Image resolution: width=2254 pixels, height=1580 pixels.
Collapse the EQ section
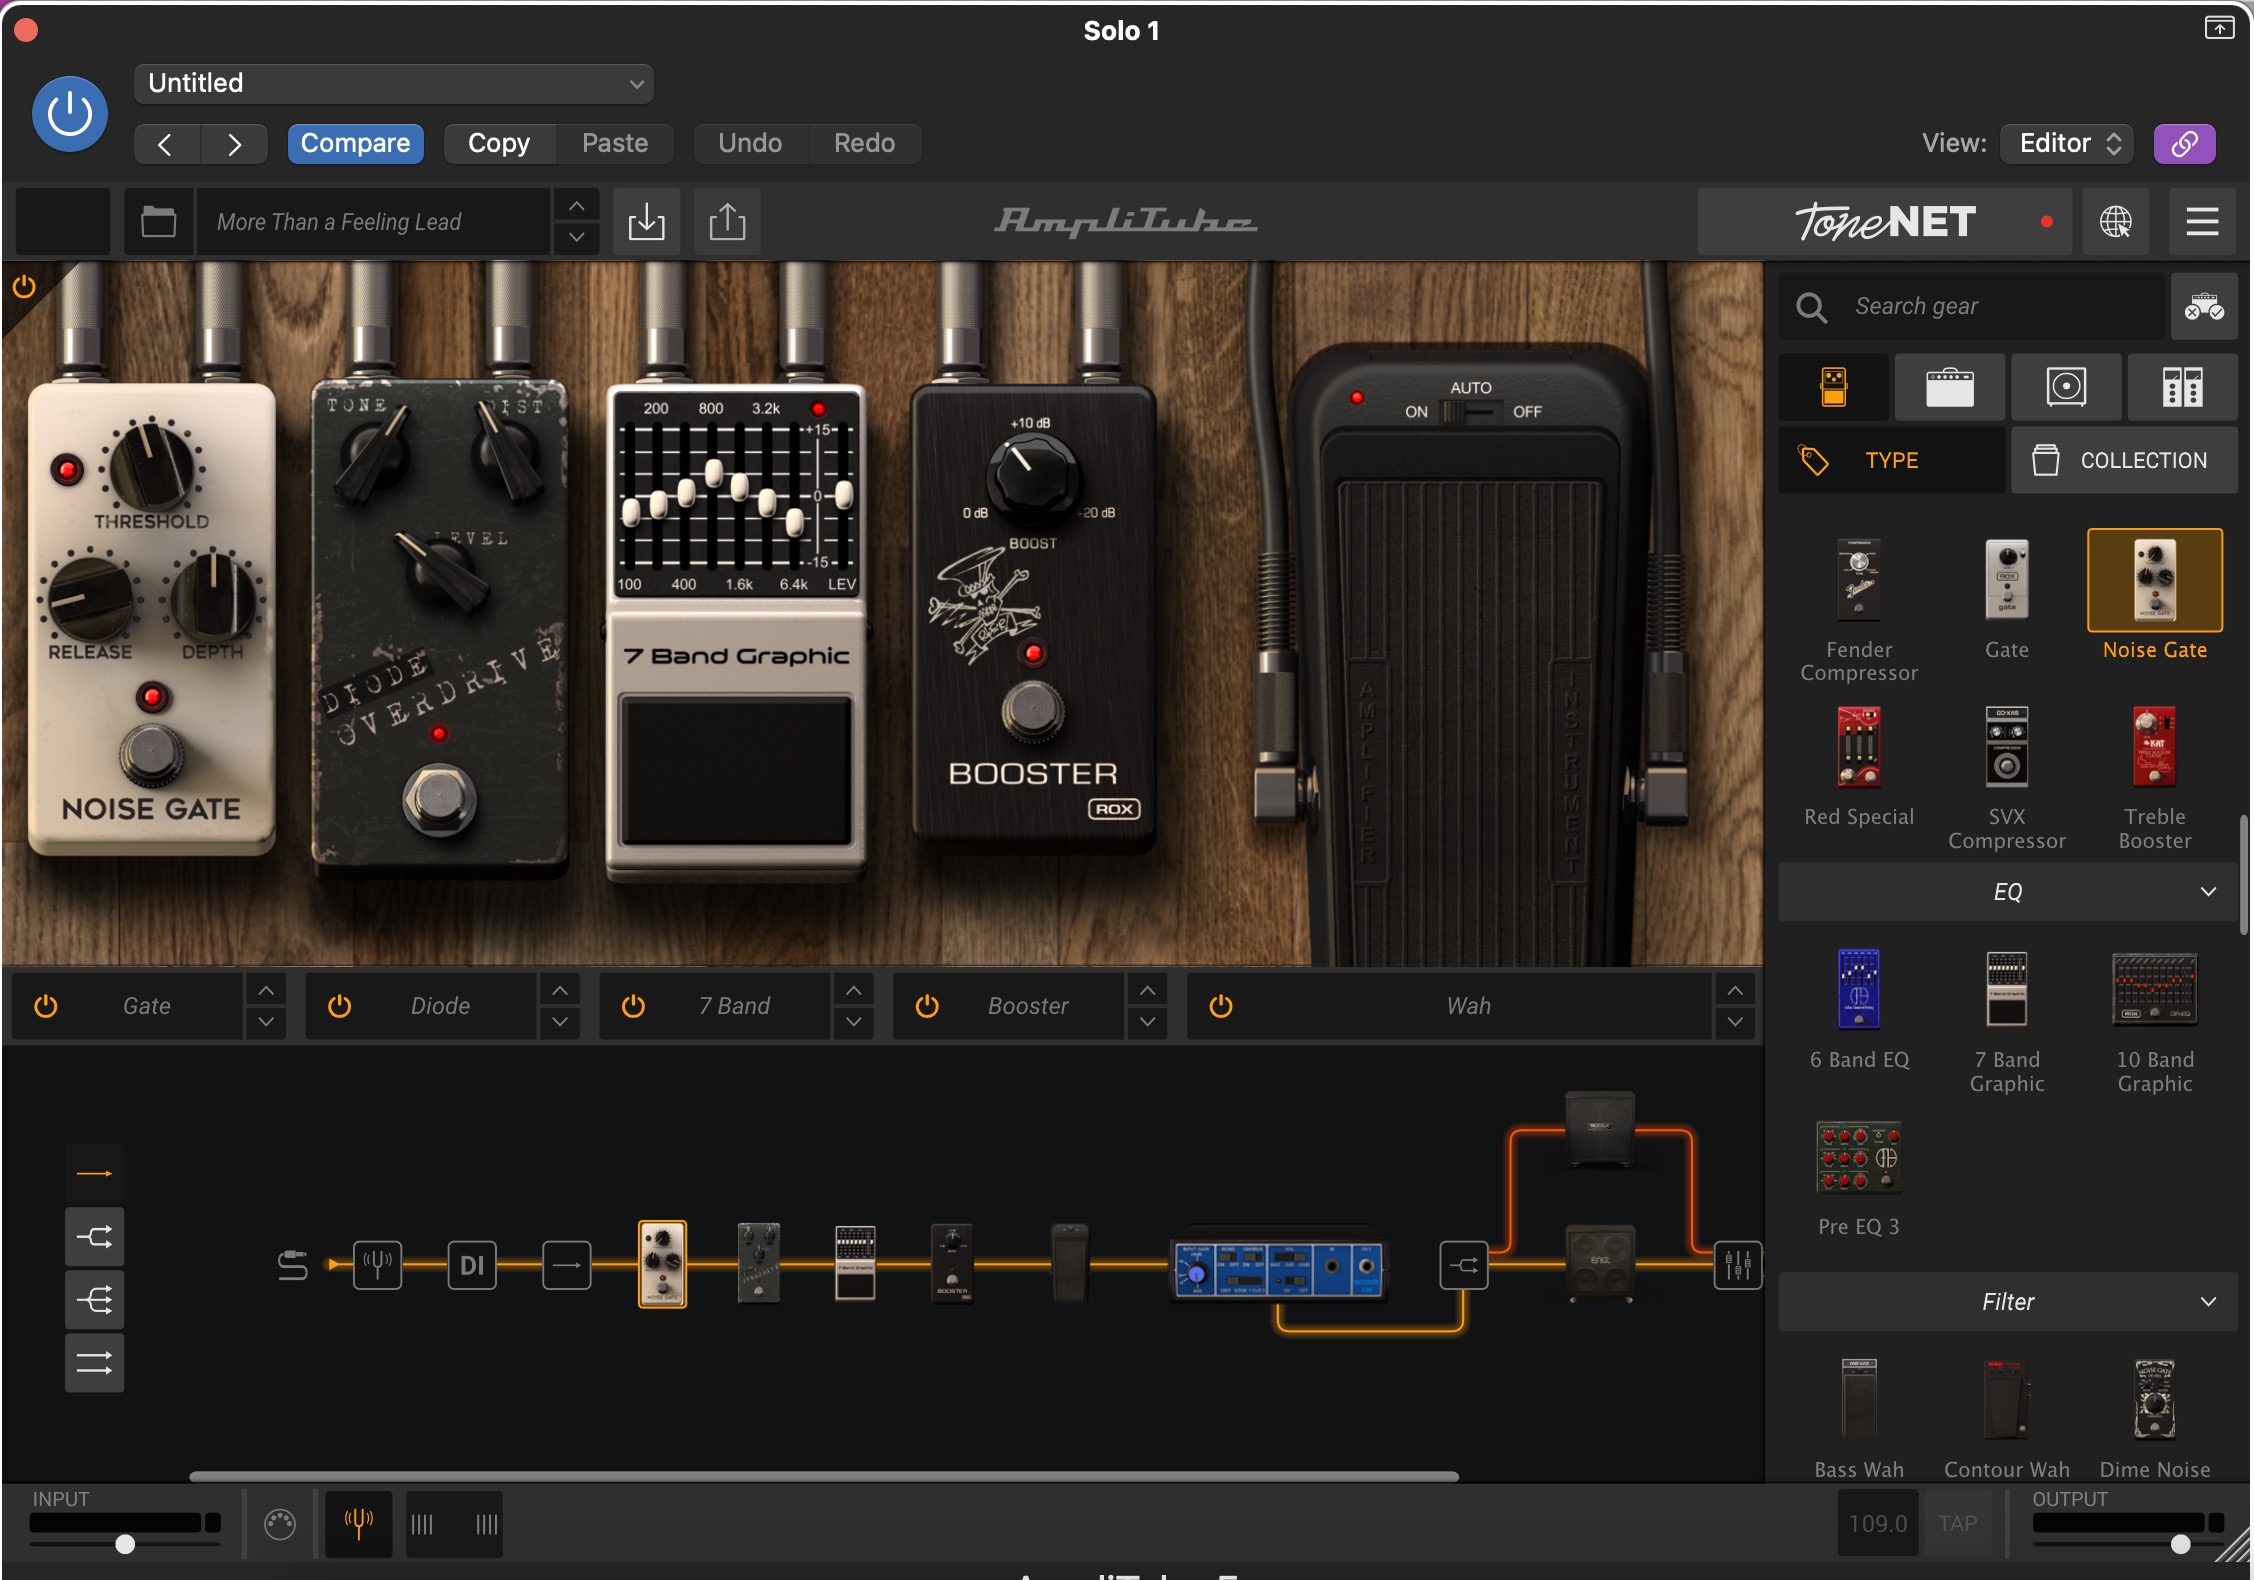tap(2008, 892)
